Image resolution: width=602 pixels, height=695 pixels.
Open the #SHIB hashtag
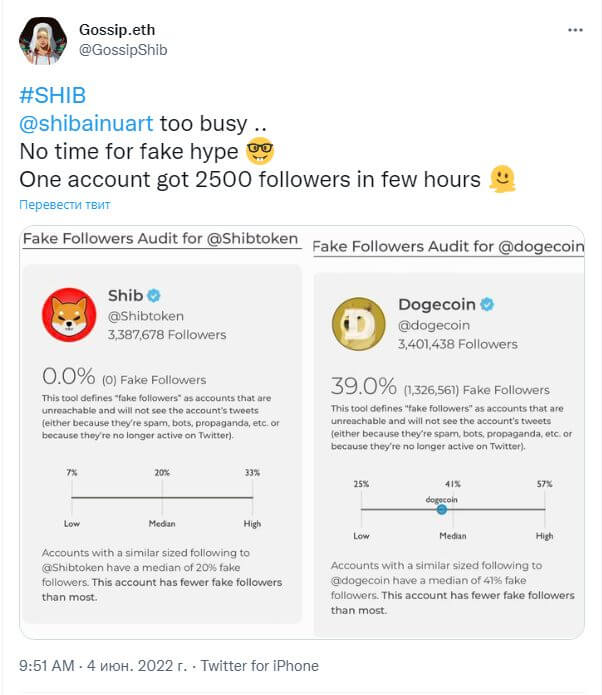click(x=53, y=95)
